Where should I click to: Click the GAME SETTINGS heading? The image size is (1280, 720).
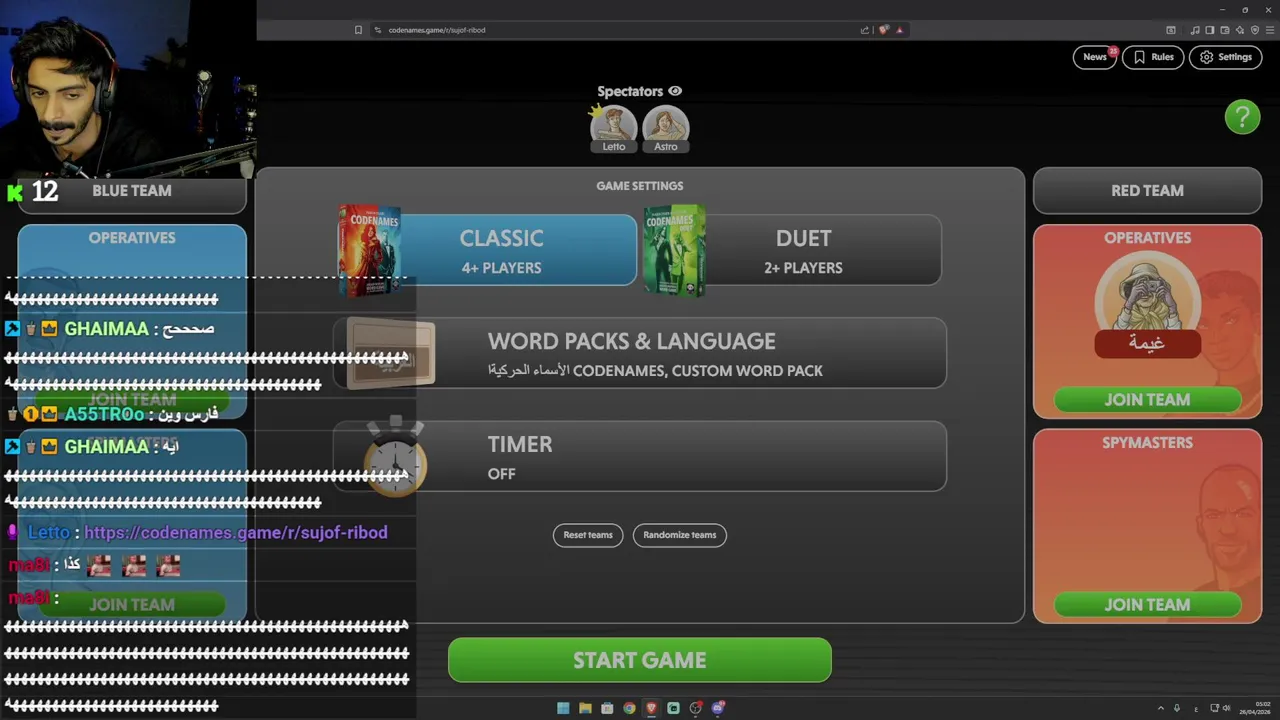(x=640, y=186)
